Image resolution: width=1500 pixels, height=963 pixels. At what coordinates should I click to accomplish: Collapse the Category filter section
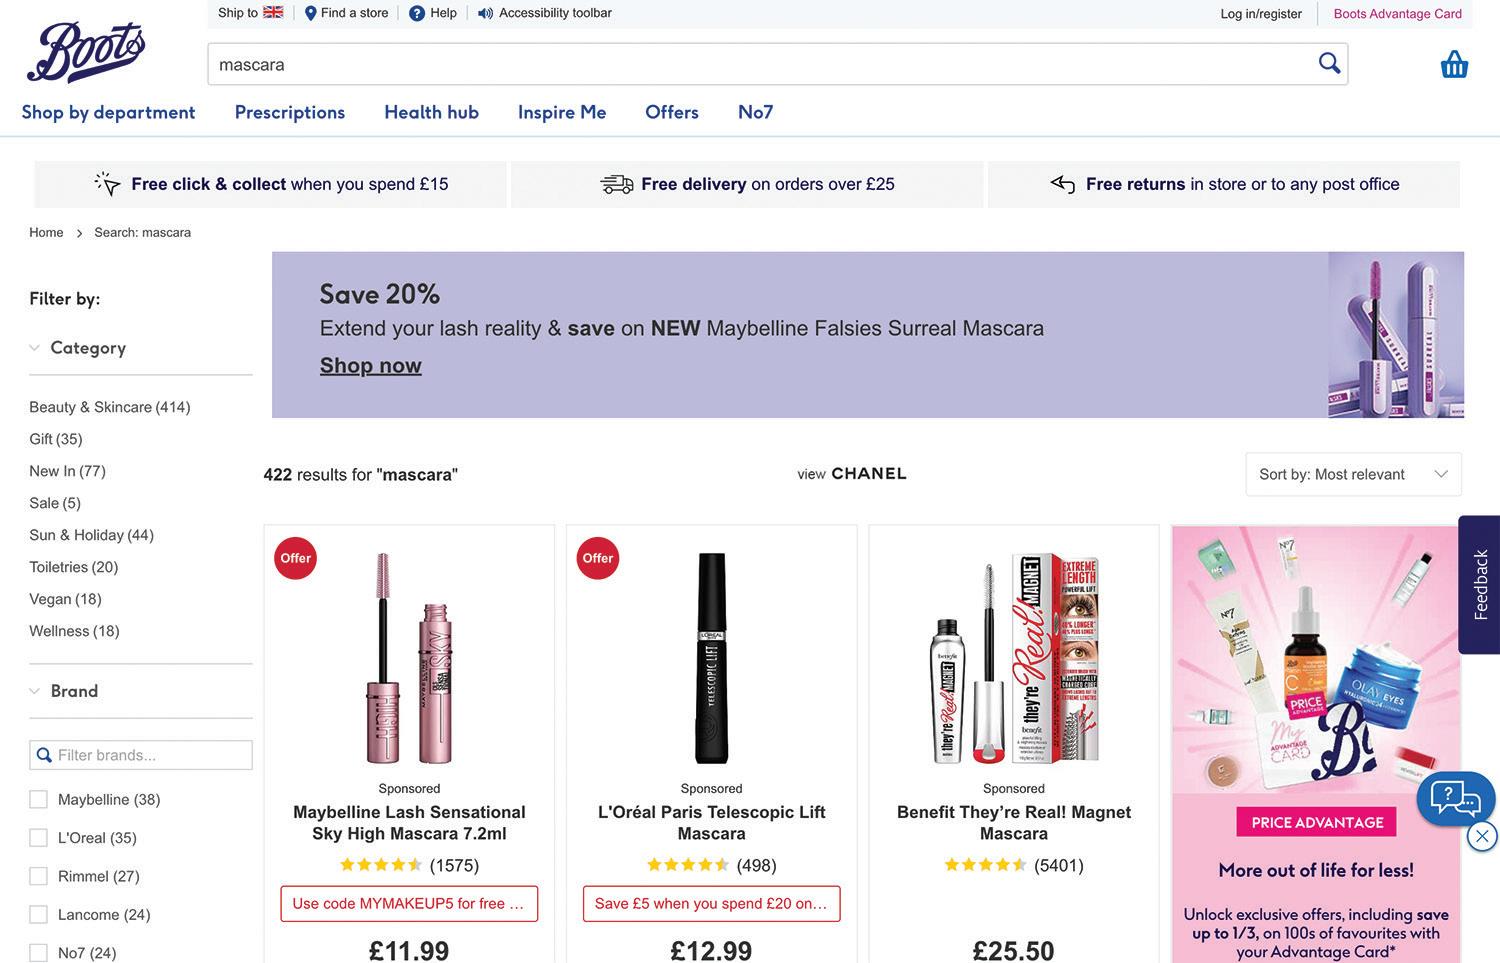pyautogui.click(x=35, y=348)
